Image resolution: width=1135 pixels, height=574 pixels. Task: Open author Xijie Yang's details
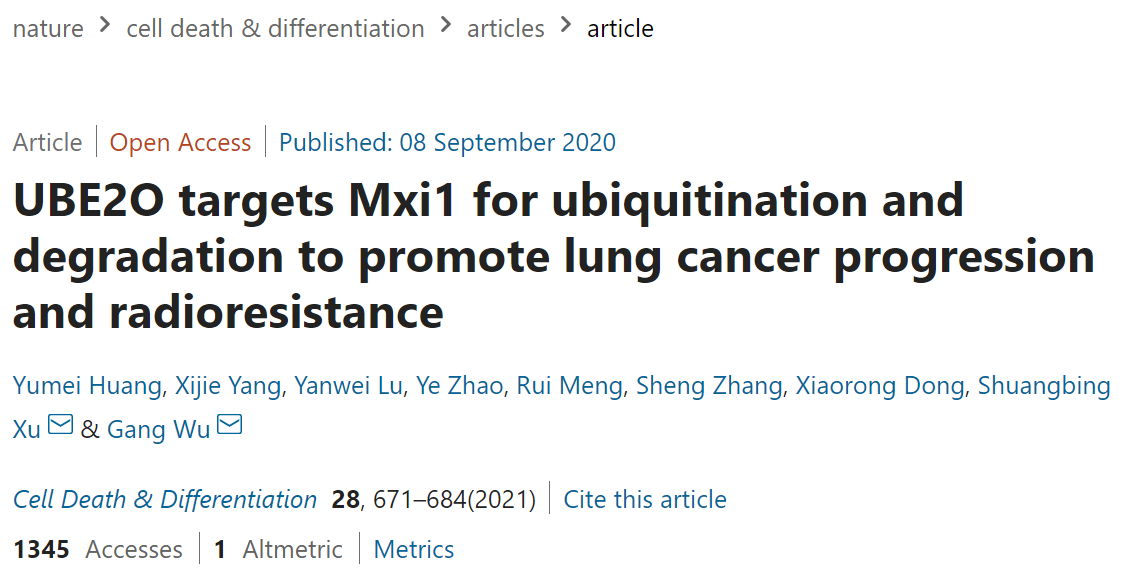[x=228, y=386]
